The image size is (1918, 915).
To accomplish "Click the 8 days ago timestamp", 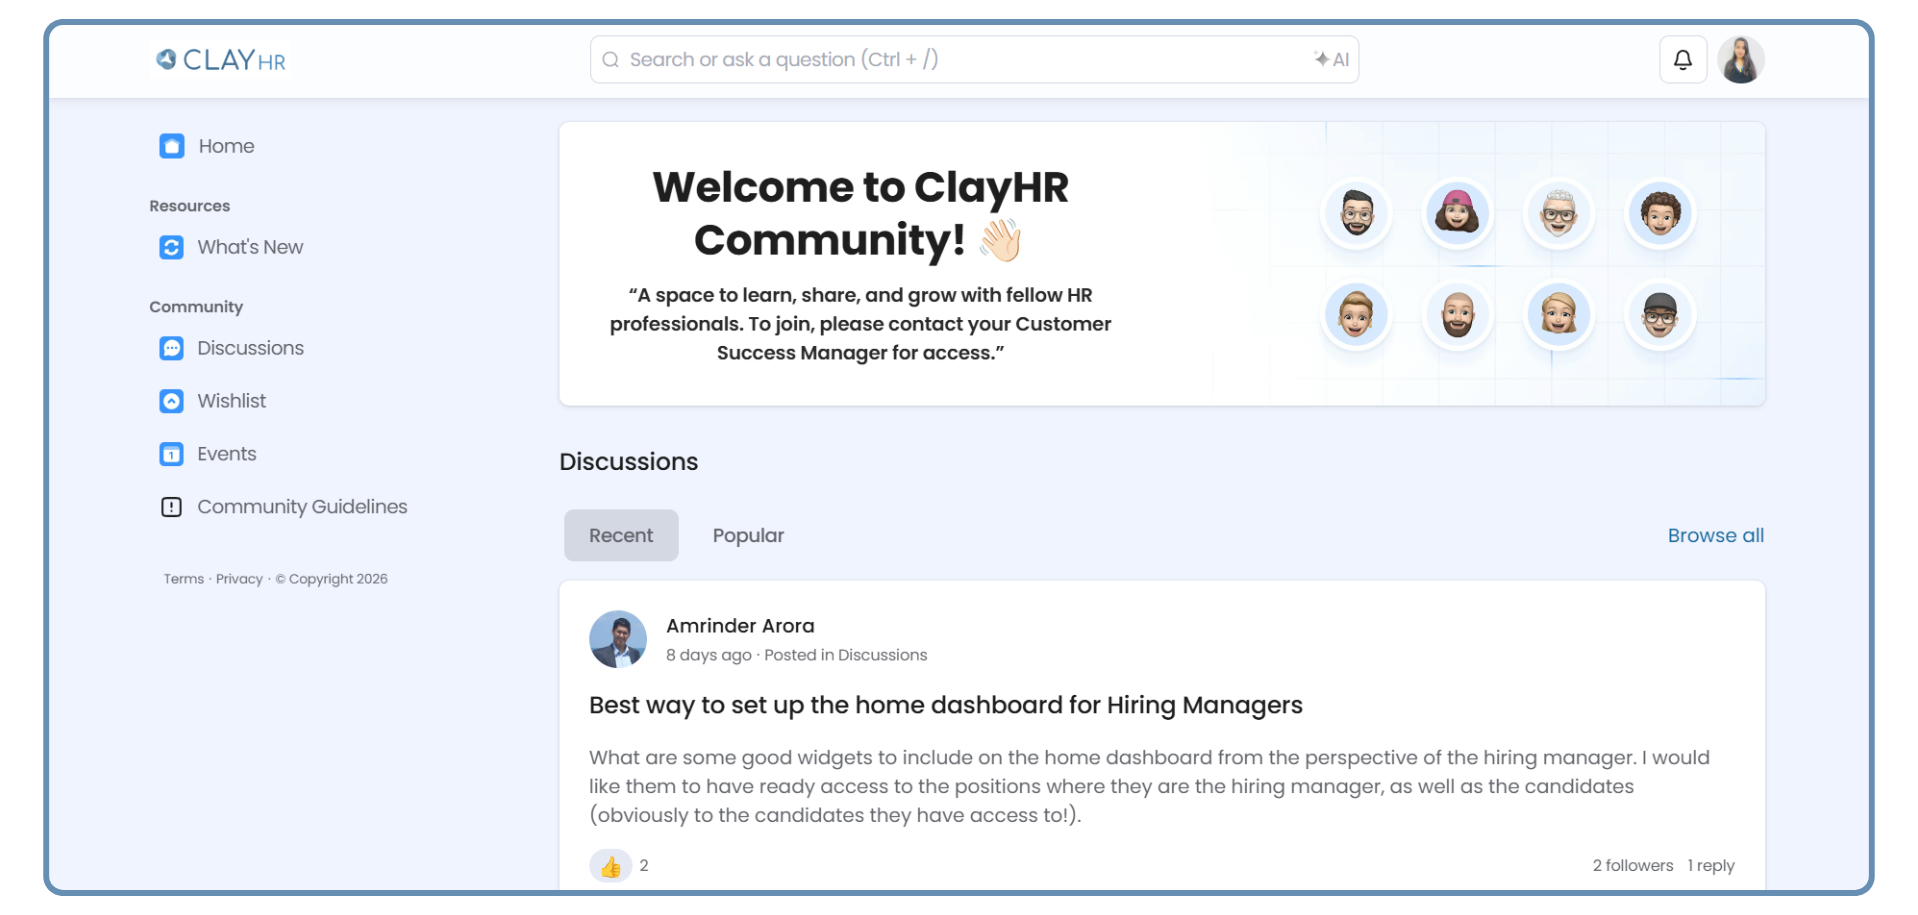I will [x=709, y=655].
